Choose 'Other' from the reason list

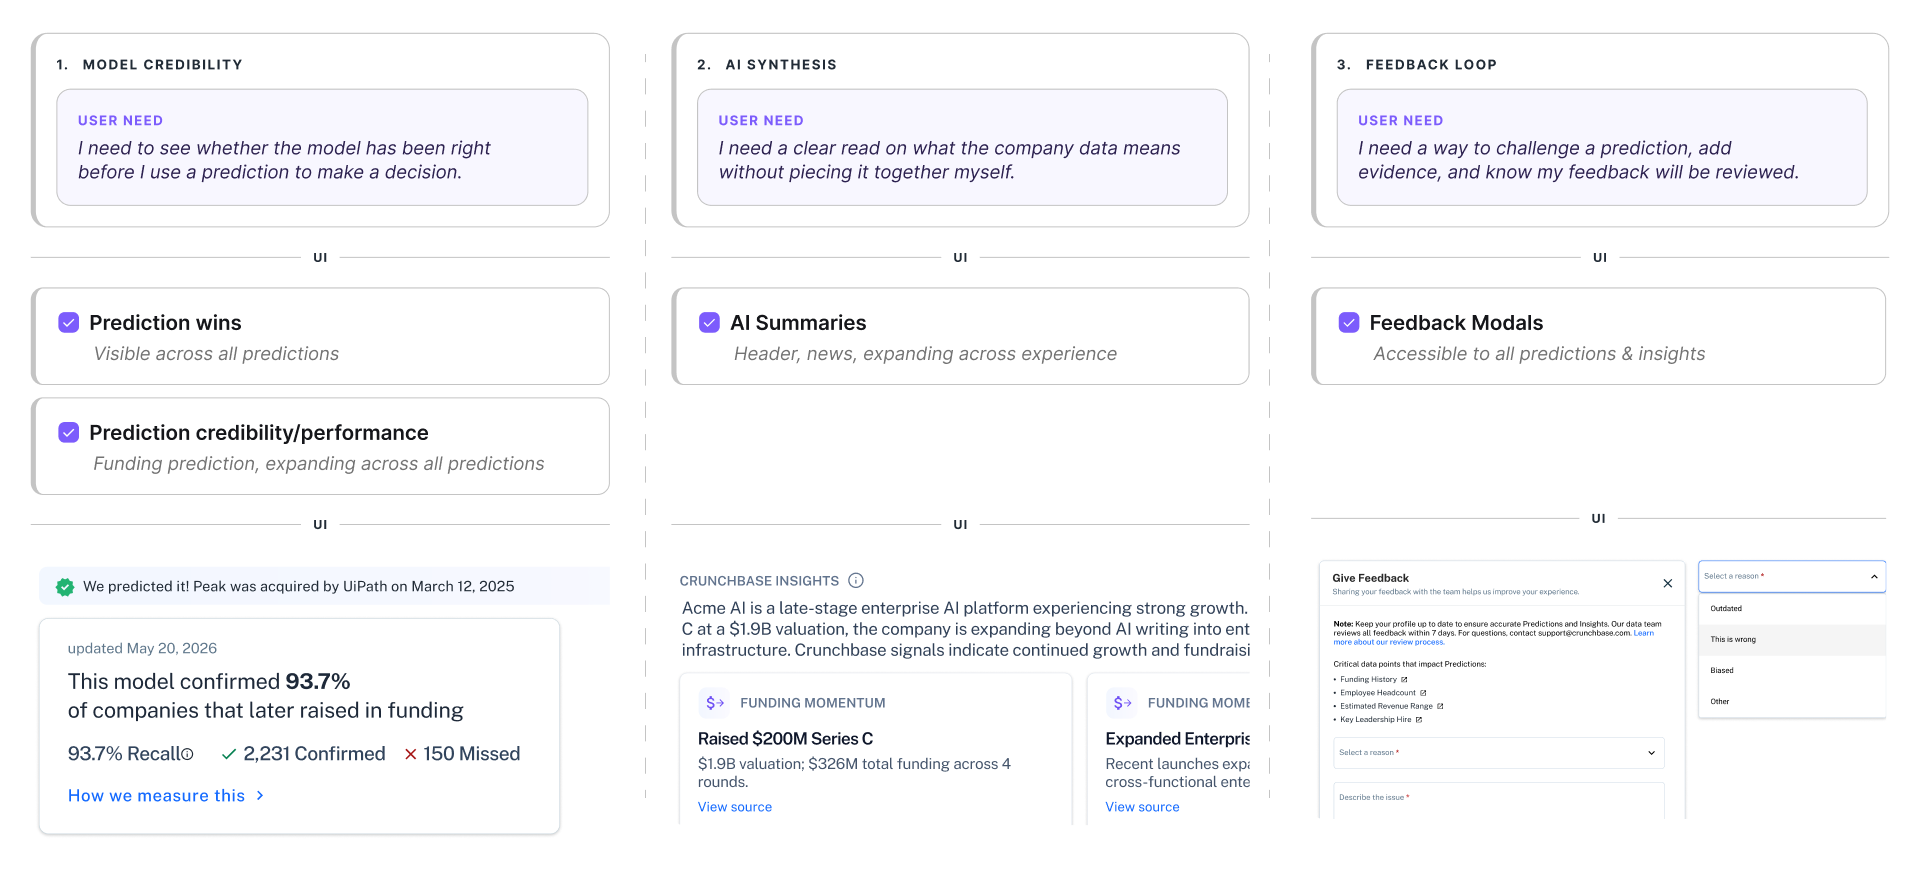1792,702
